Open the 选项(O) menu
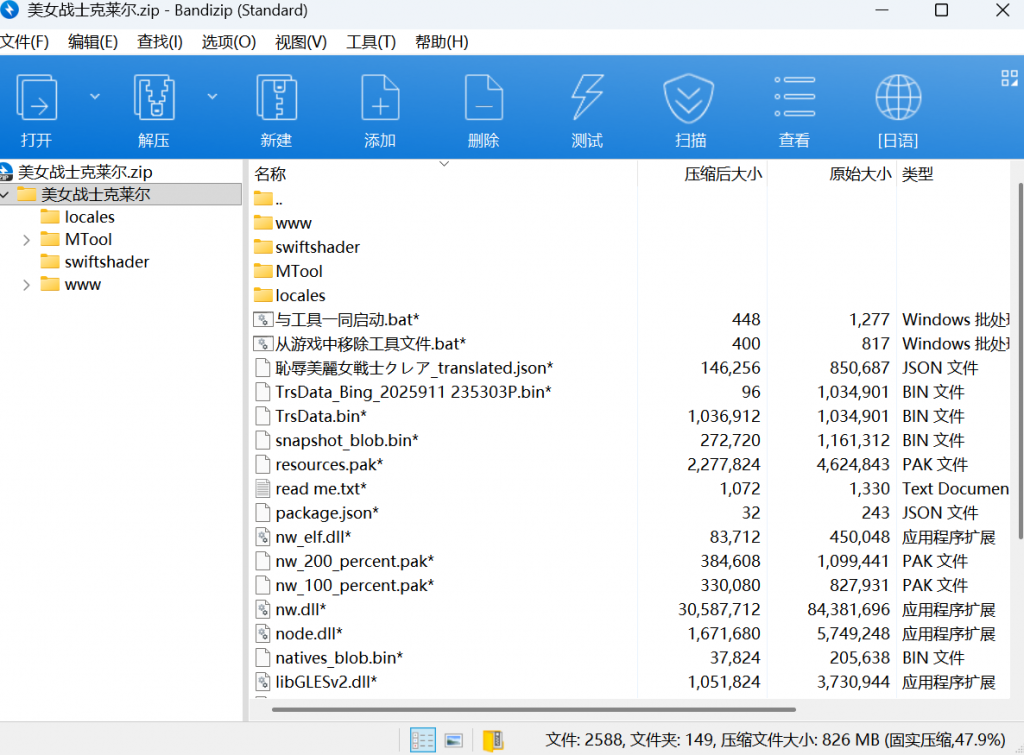 pyautogui.click(x=228, y=42)
